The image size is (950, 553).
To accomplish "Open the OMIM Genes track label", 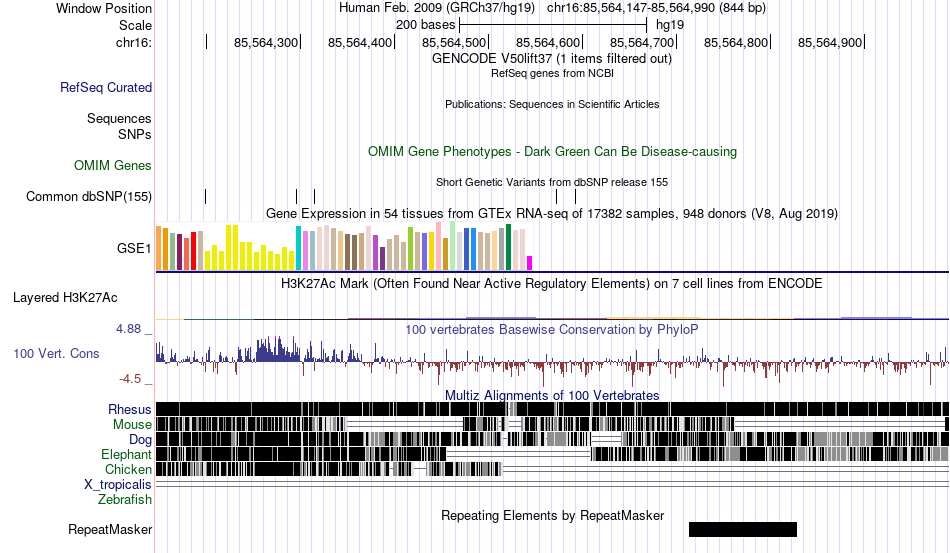I will pos(113,165).
